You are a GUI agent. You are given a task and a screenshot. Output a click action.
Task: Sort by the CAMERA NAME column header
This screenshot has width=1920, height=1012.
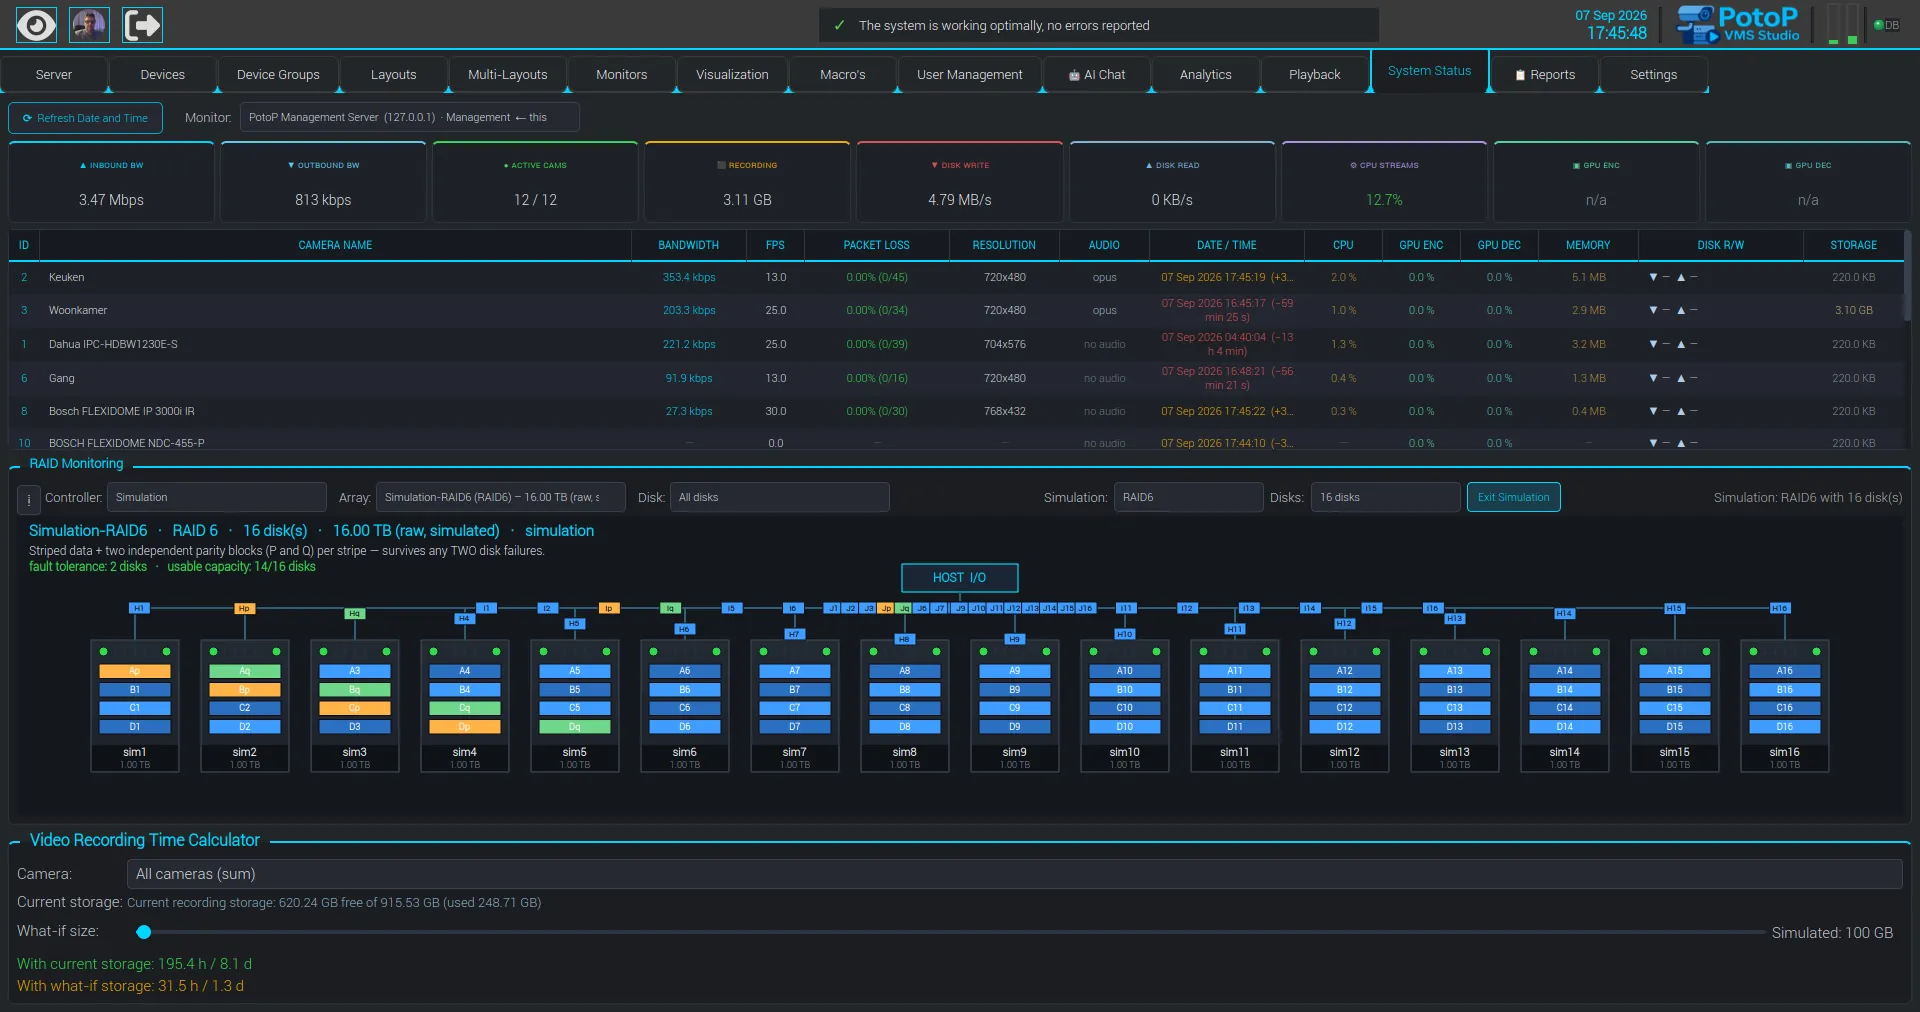click(x=335, y=245)
